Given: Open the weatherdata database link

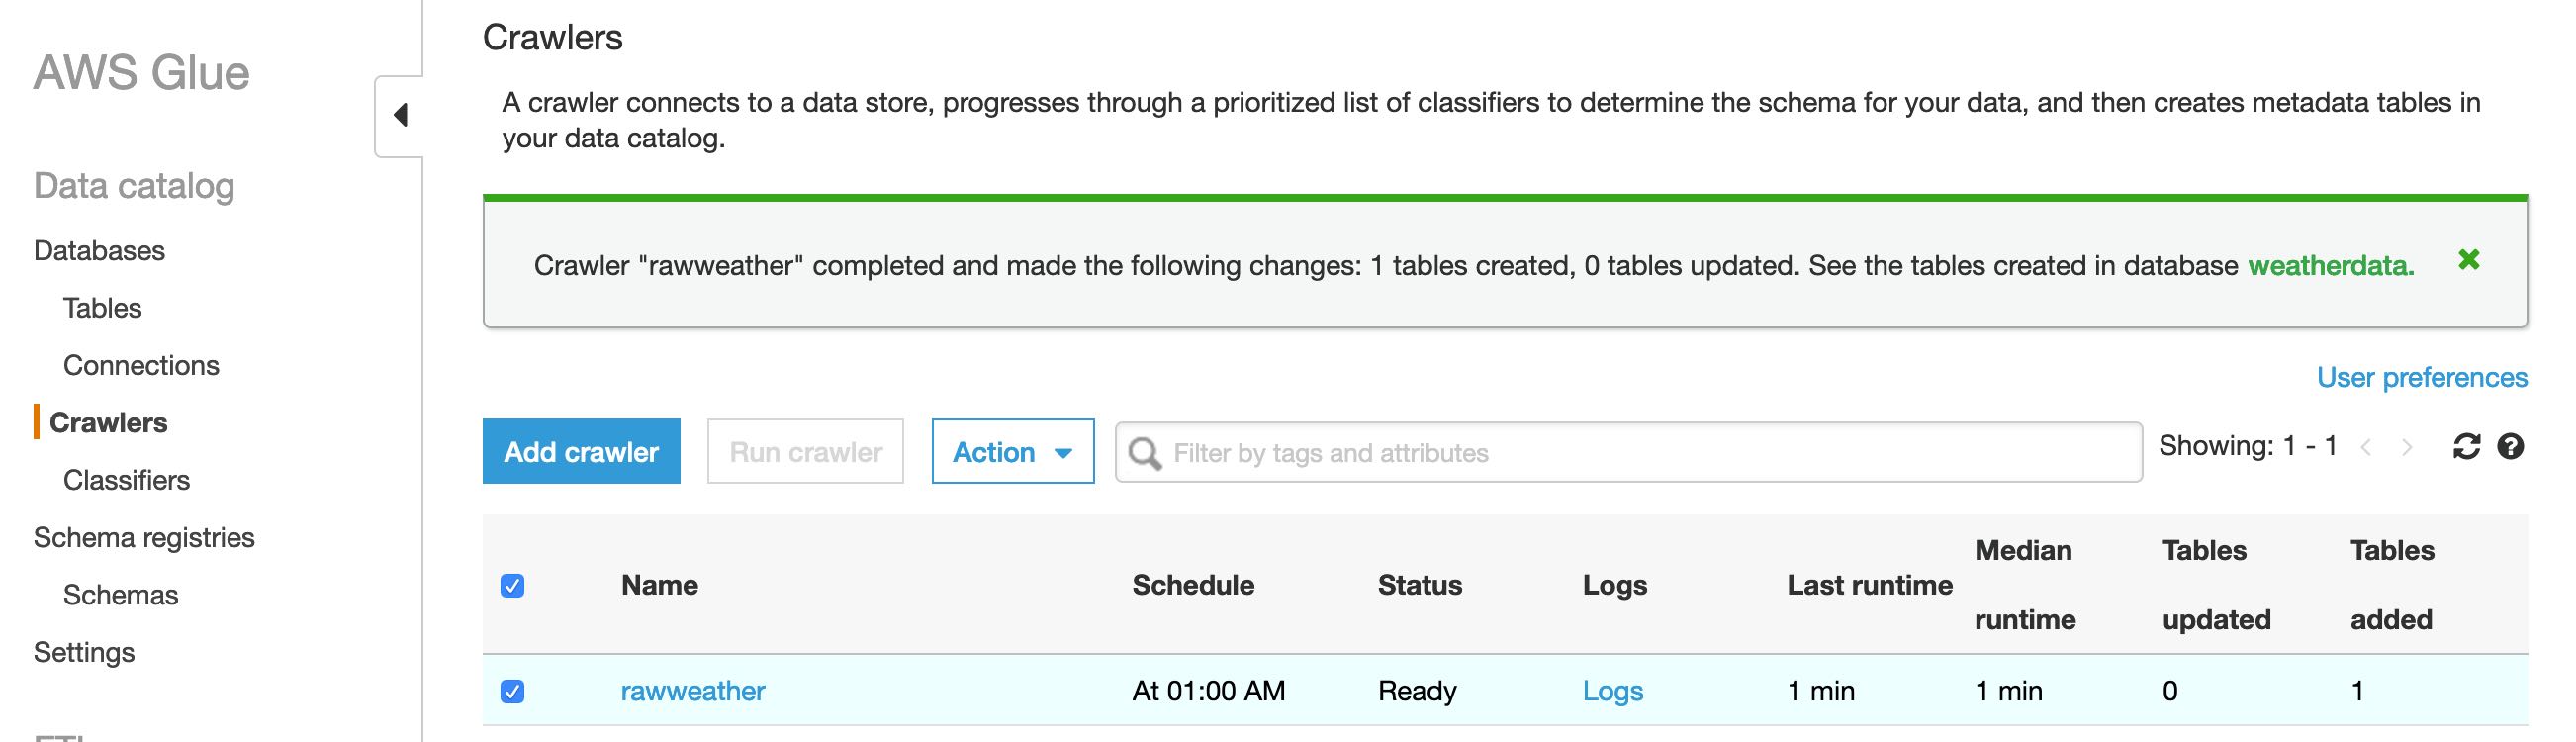Looking at the screenshot, I should pyautogui.click(x=2330, y=266).
